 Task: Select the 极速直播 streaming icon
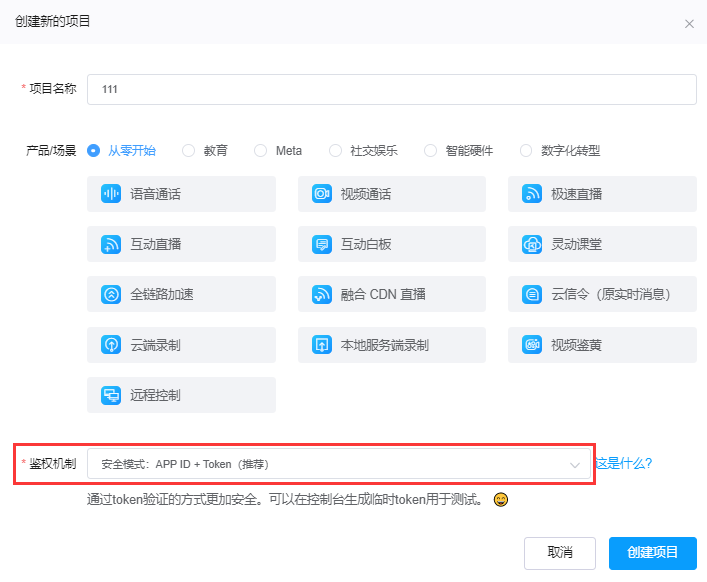(x=532, y=194)
